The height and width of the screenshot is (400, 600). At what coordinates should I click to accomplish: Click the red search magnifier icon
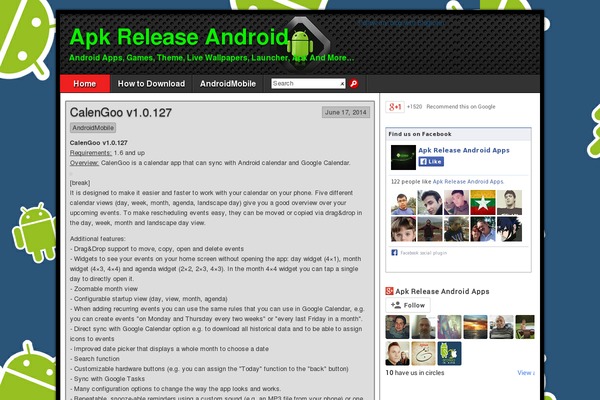point(354,83)
